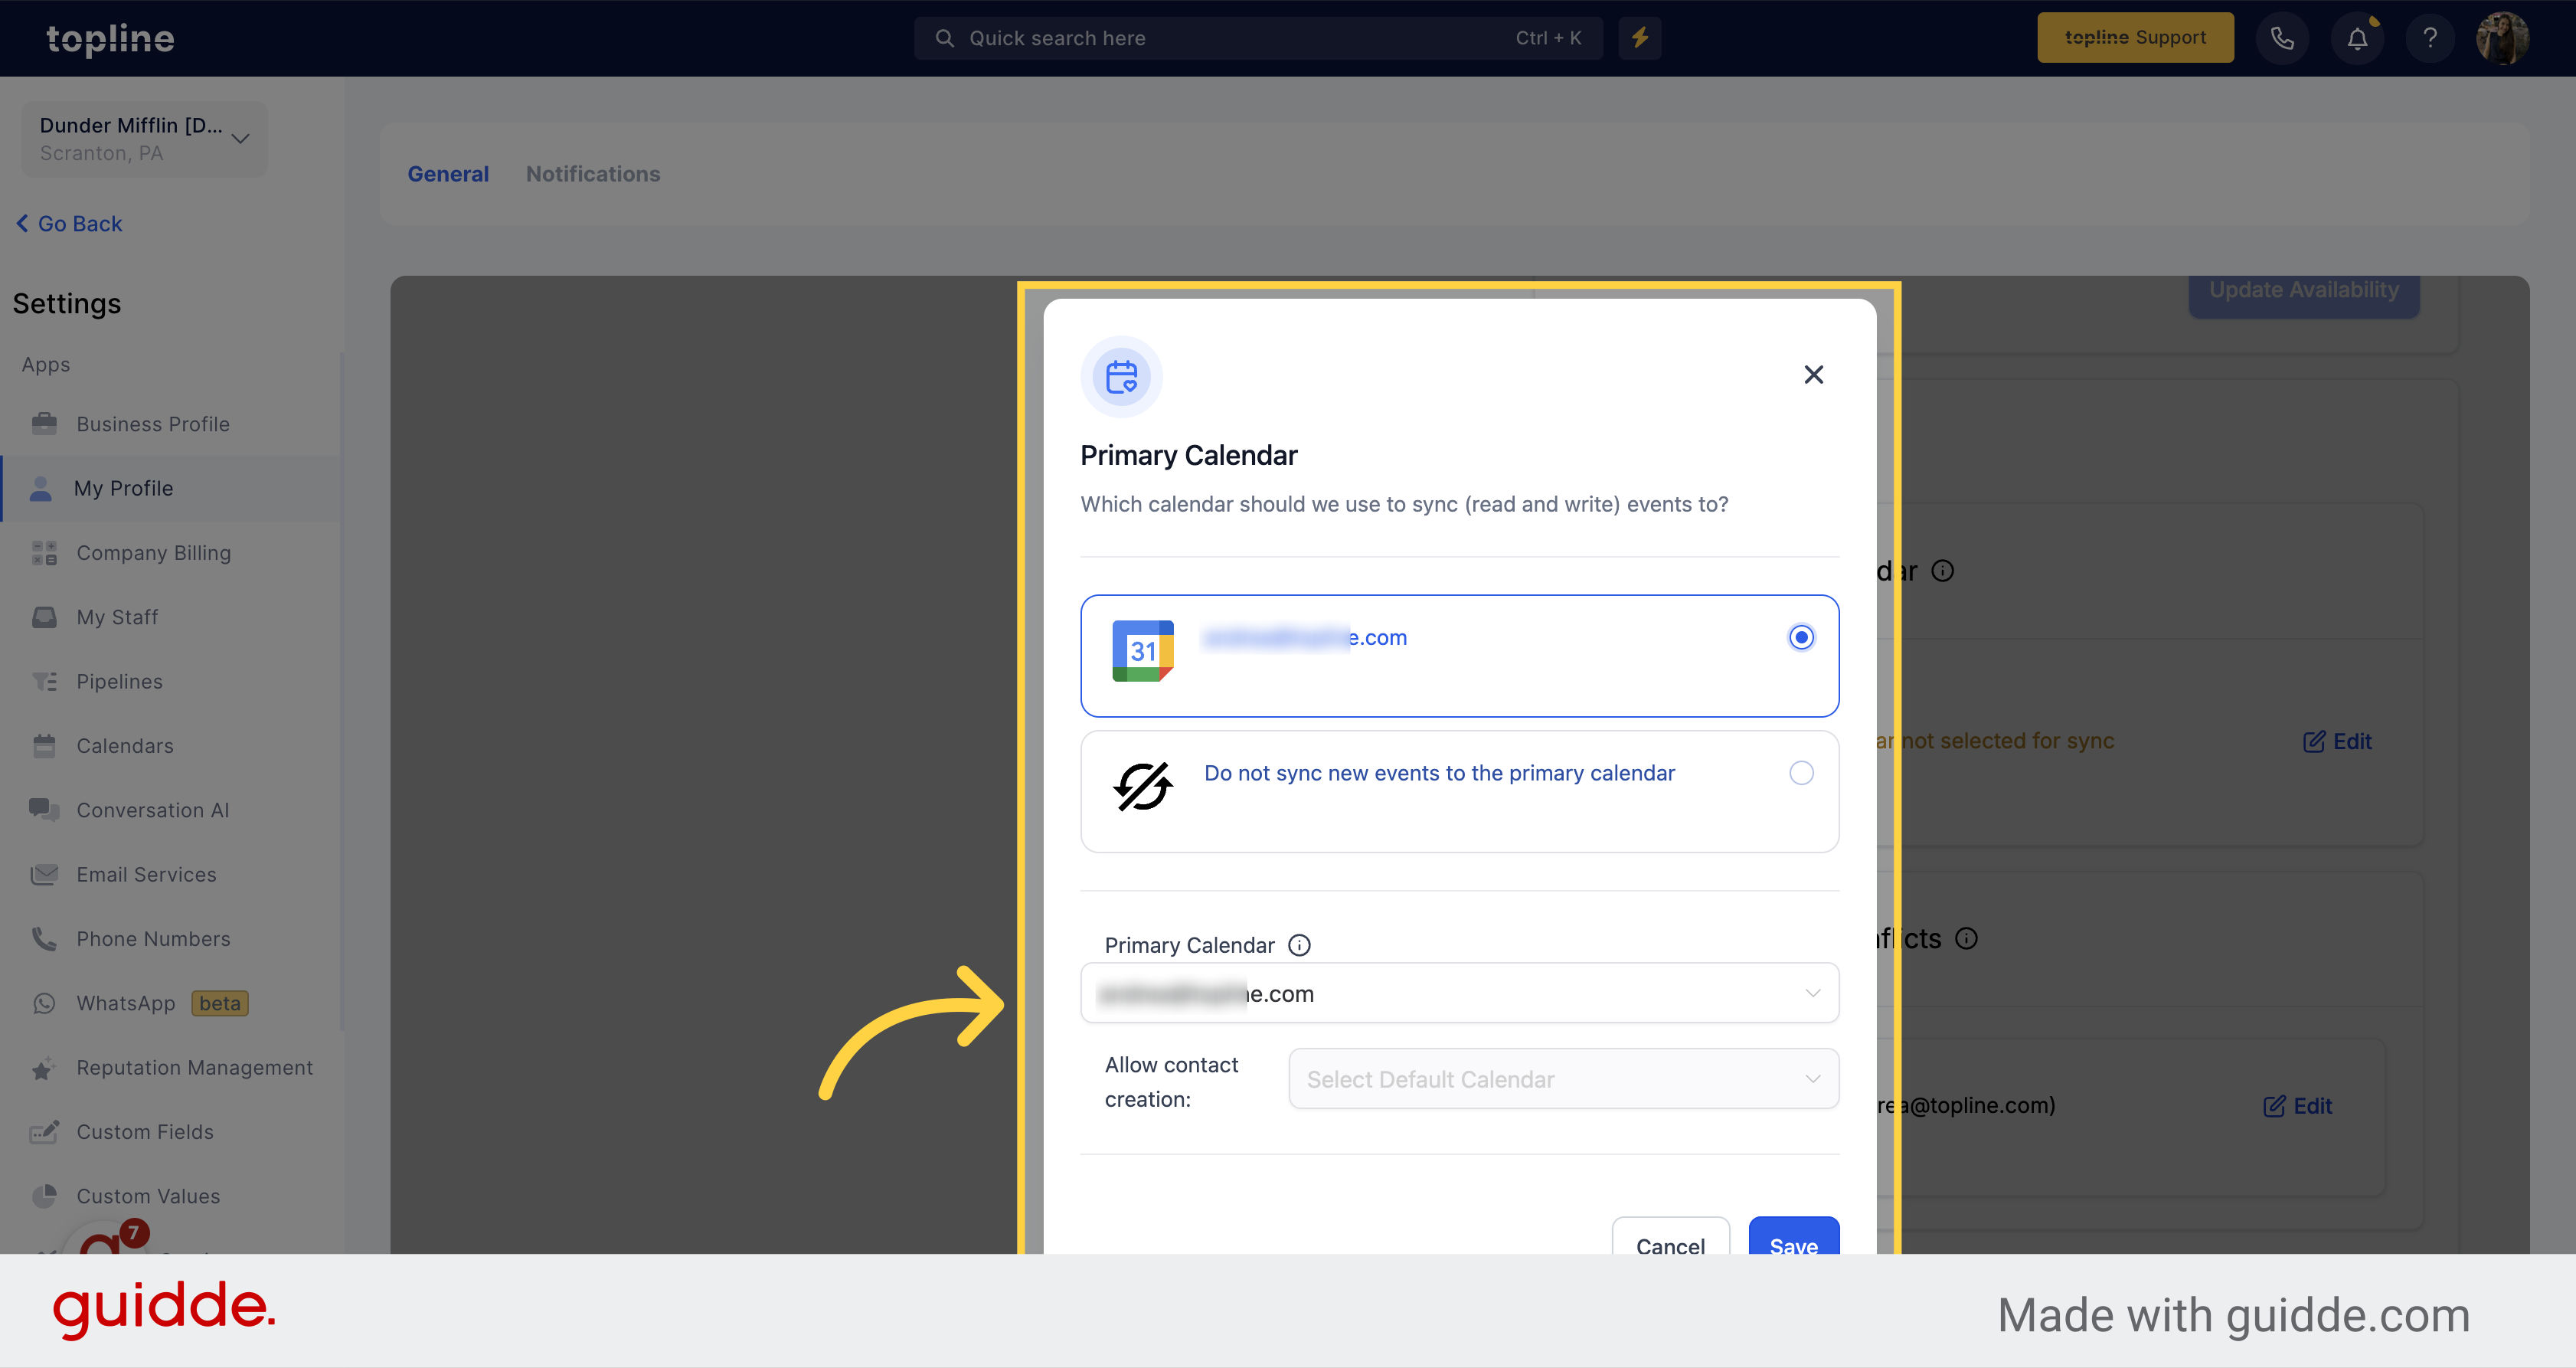Click the Email Services envelope icon
The width and height of the screenshot is (2576, 1368).
(x=44, y=874)
